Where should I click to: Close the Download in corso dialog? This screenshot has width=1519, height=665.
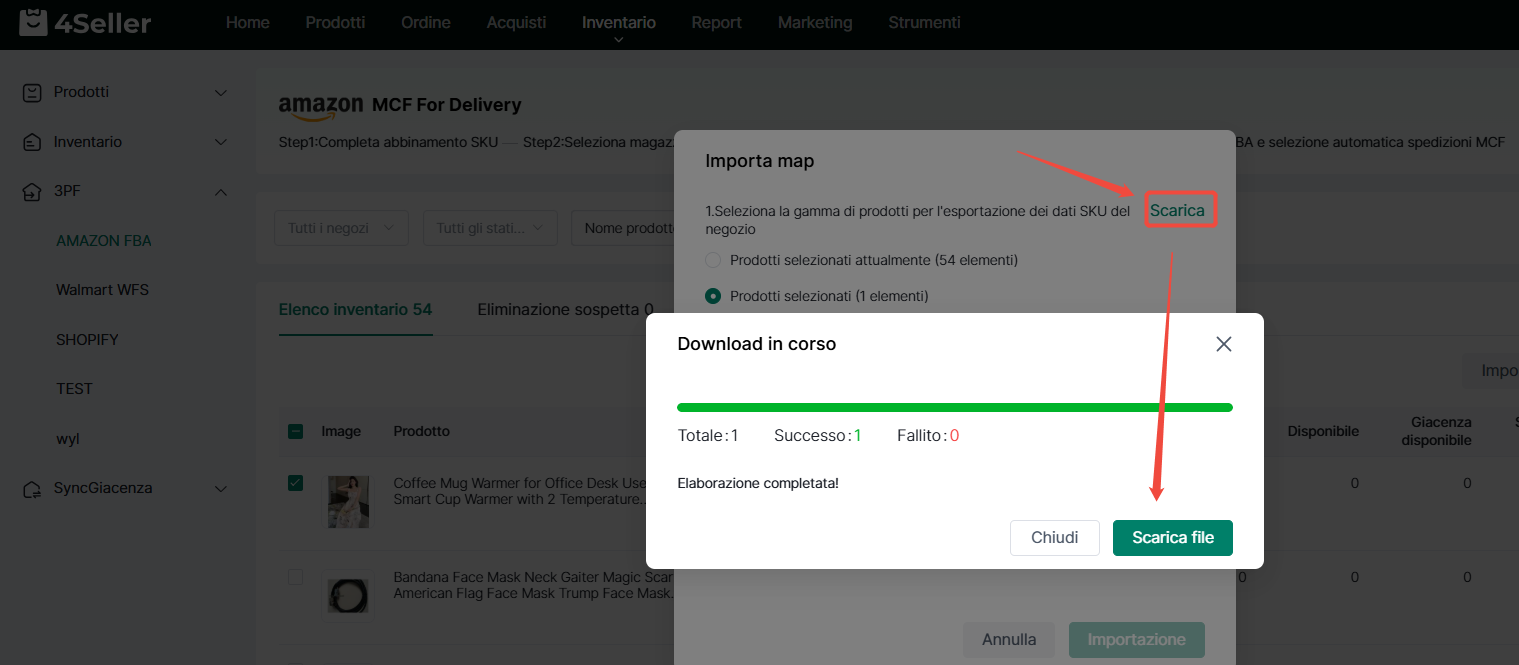click(x=1223, y=344)
